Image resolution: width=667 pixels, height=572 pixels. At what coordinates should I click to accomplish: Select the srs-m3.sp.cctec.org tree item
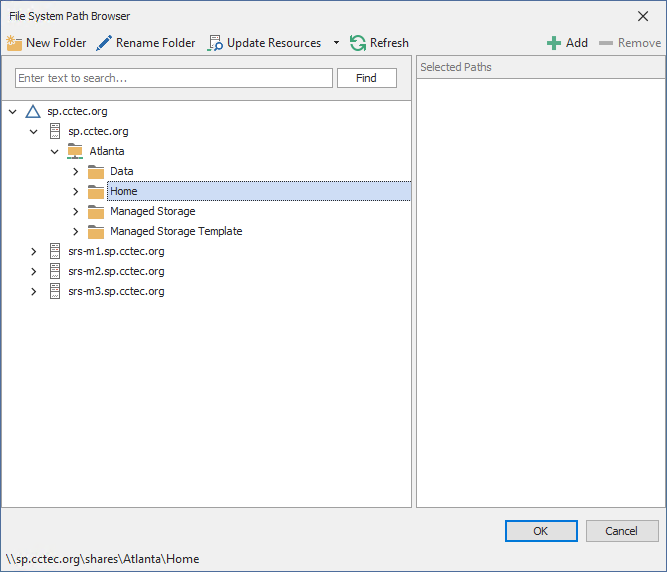point(116,291)
